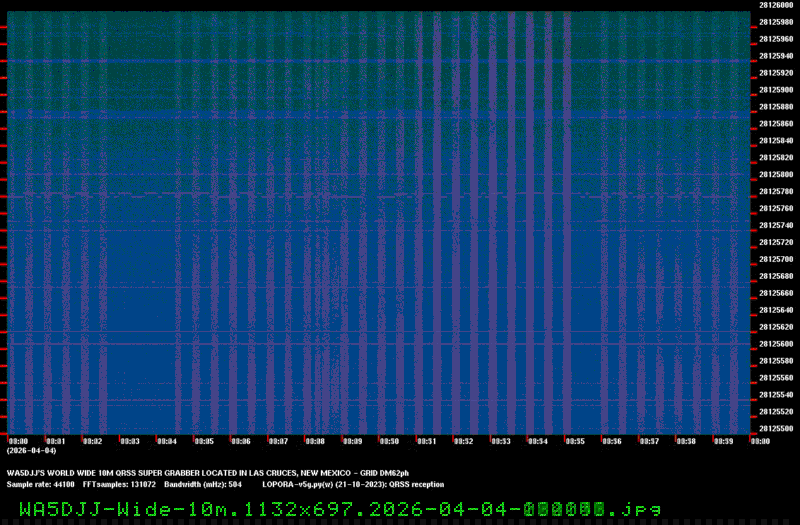
Task: Select the 00:10 time axis label
Action: tap(389, 441)
